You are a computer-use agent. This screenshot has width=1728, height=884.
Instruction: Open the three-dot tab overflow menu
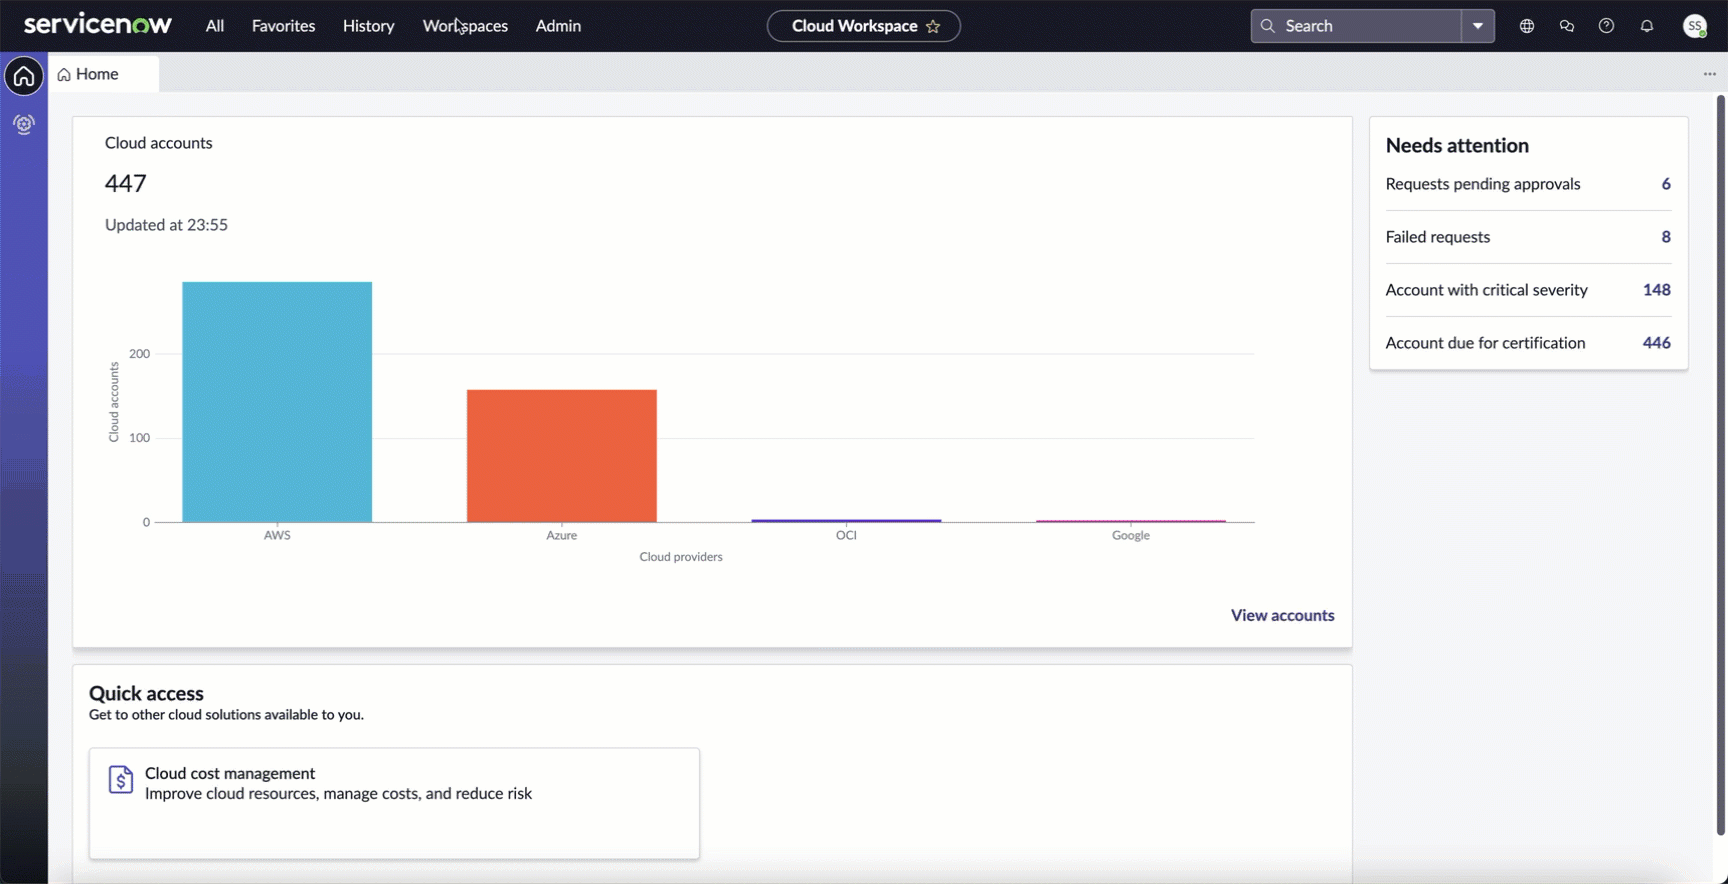(x=1710, y=74)
